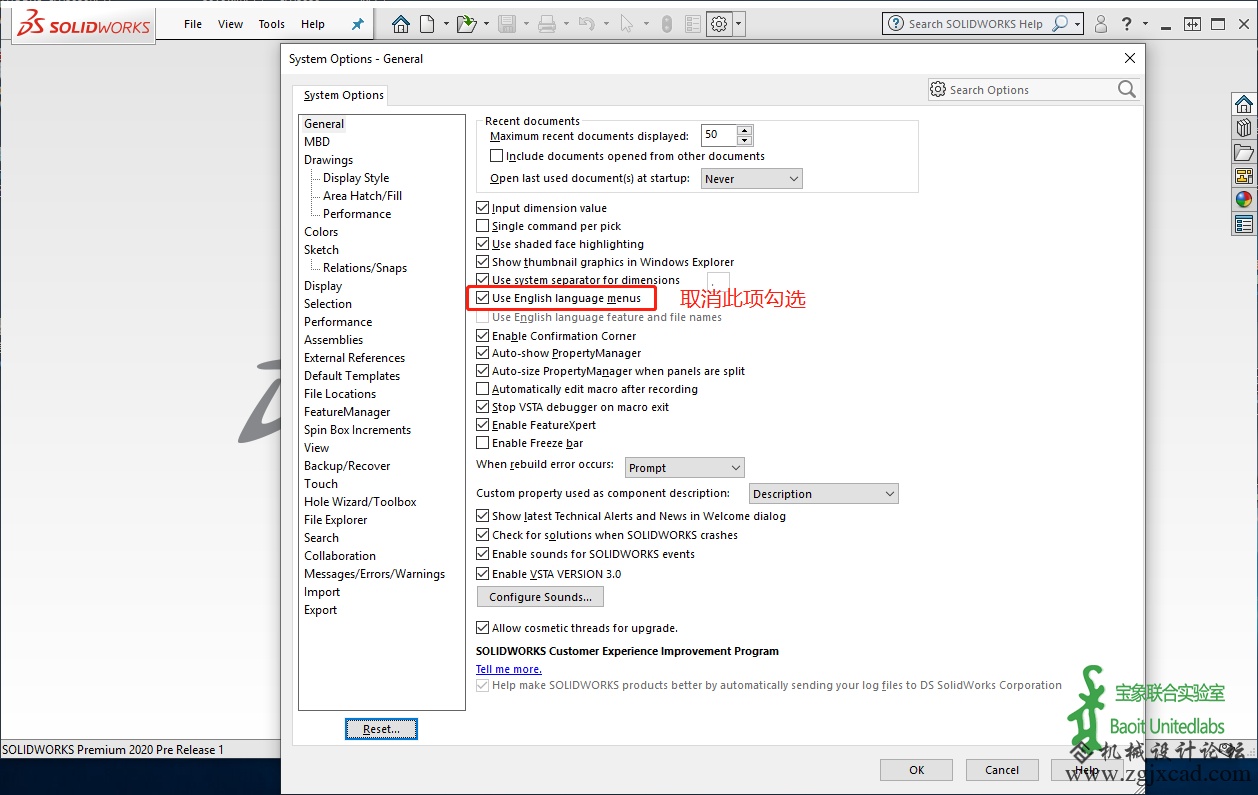The height and width of the screenshot is (795, 1258).
Task: Click the Rebuild traffic light icon
Action: coord(667,24)
